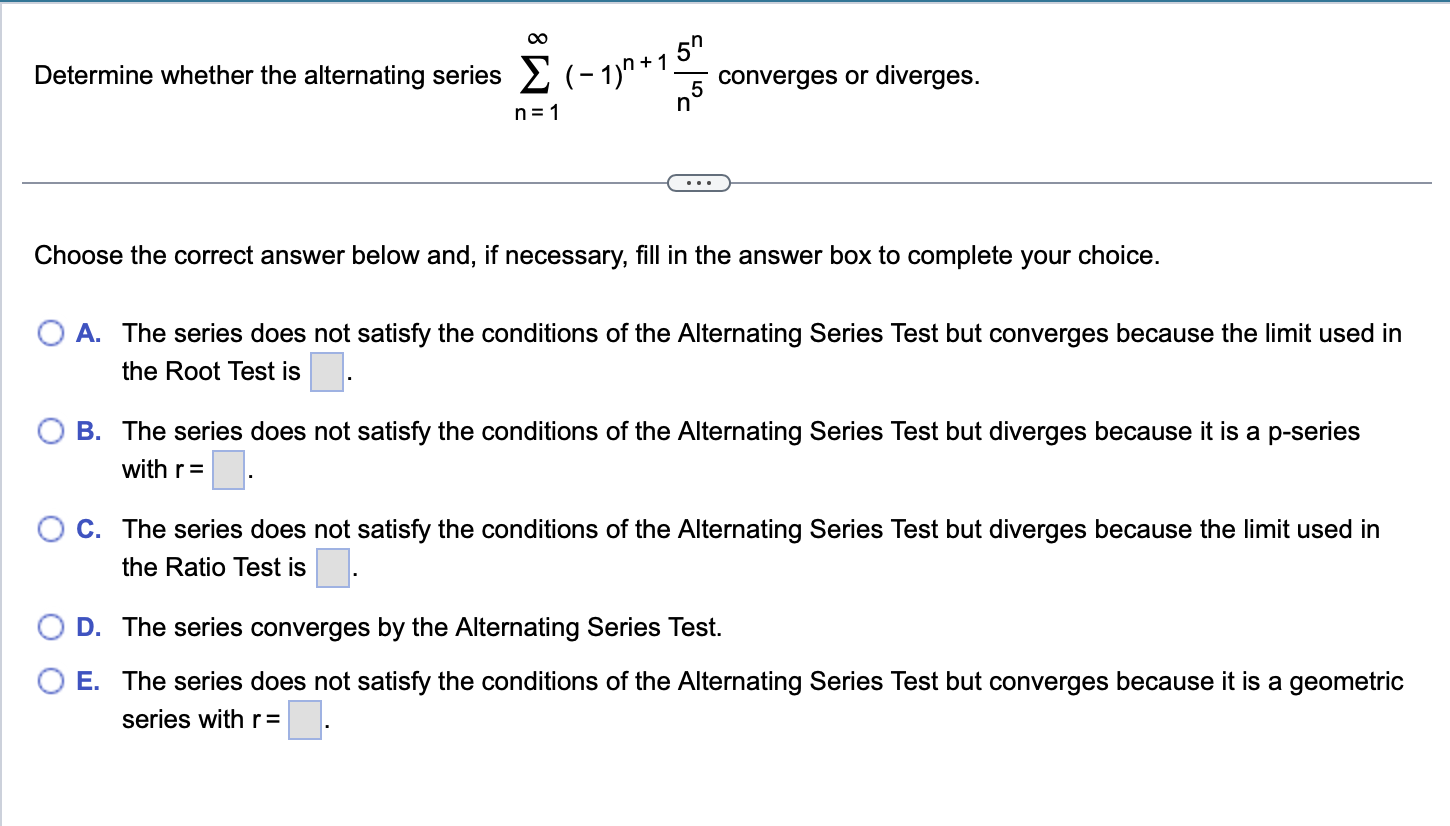Click the Root Test limit answer box
Viewport: 1450px width, 826px height.
326,370
